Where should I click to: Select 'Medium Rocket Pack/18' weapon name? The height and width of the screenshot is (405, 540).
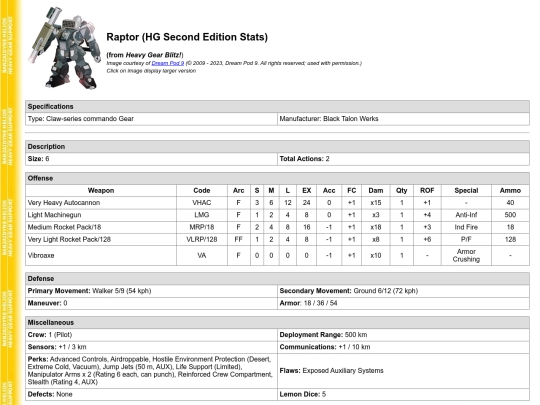tap(64, 227)
